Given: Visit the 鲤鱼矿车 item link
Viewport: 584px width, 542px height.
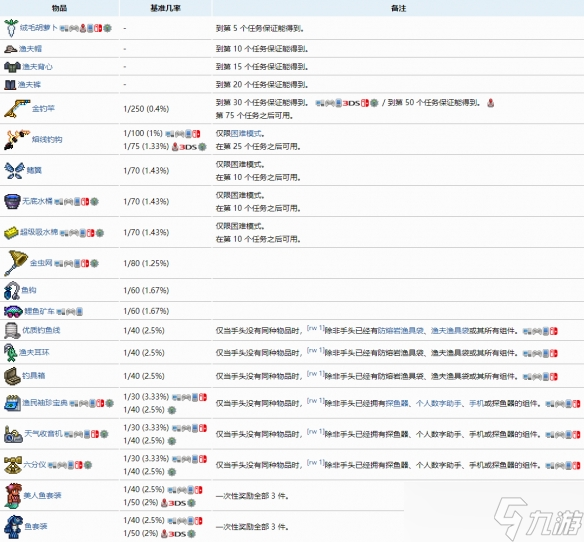Looking at the screenshot, I should pyautogui.click(x=39, y=311).
